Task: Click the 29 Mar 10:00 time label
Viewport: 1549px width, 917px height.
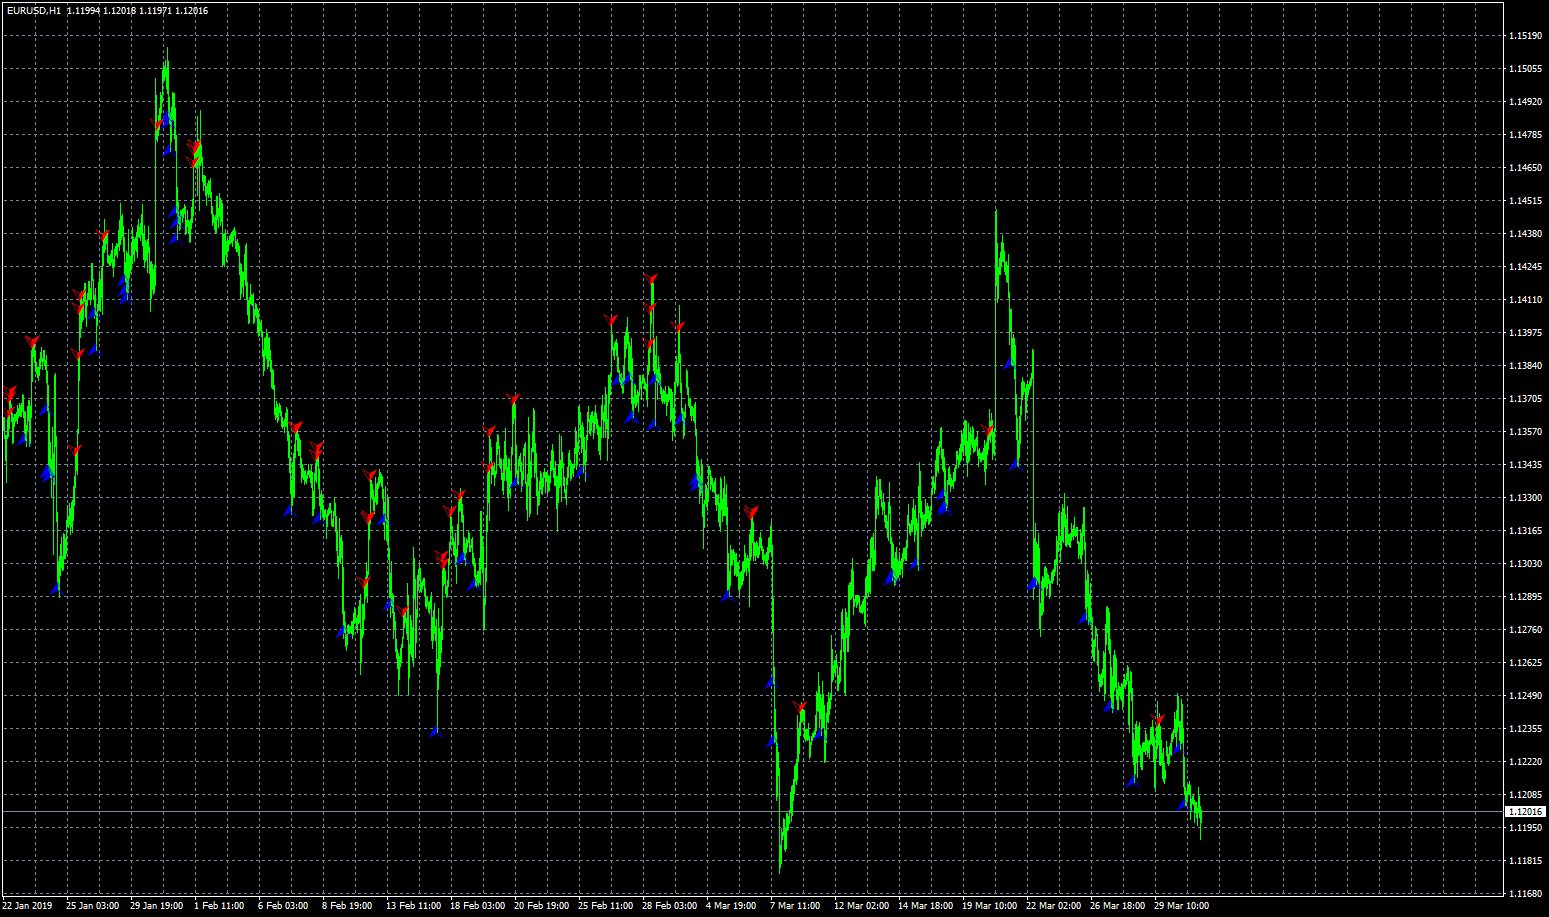Action: coord(1181,906)
